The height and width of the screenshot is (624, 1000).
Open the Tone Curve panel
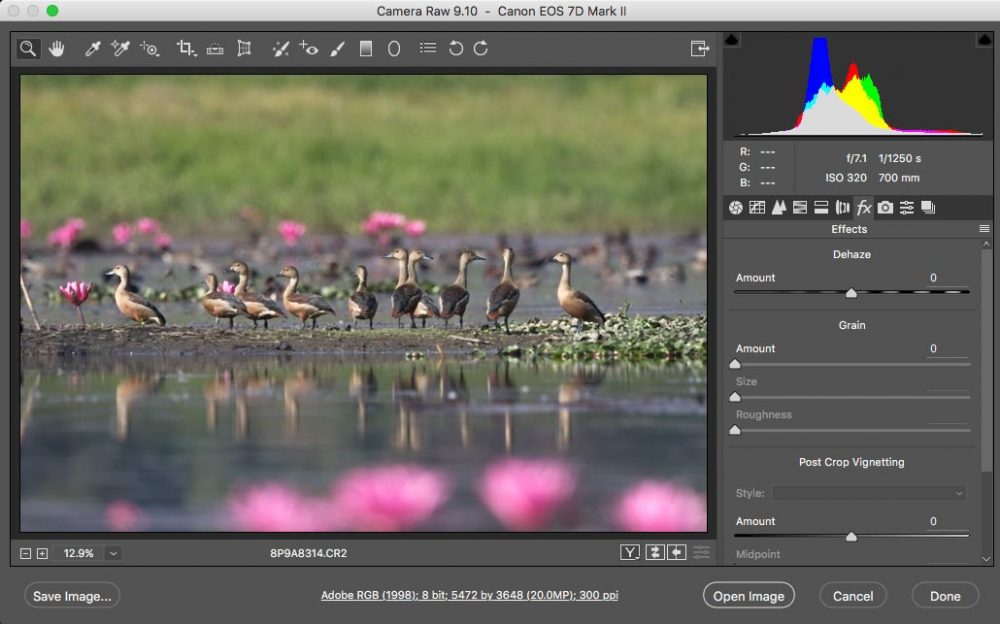(x=756, y=207)
